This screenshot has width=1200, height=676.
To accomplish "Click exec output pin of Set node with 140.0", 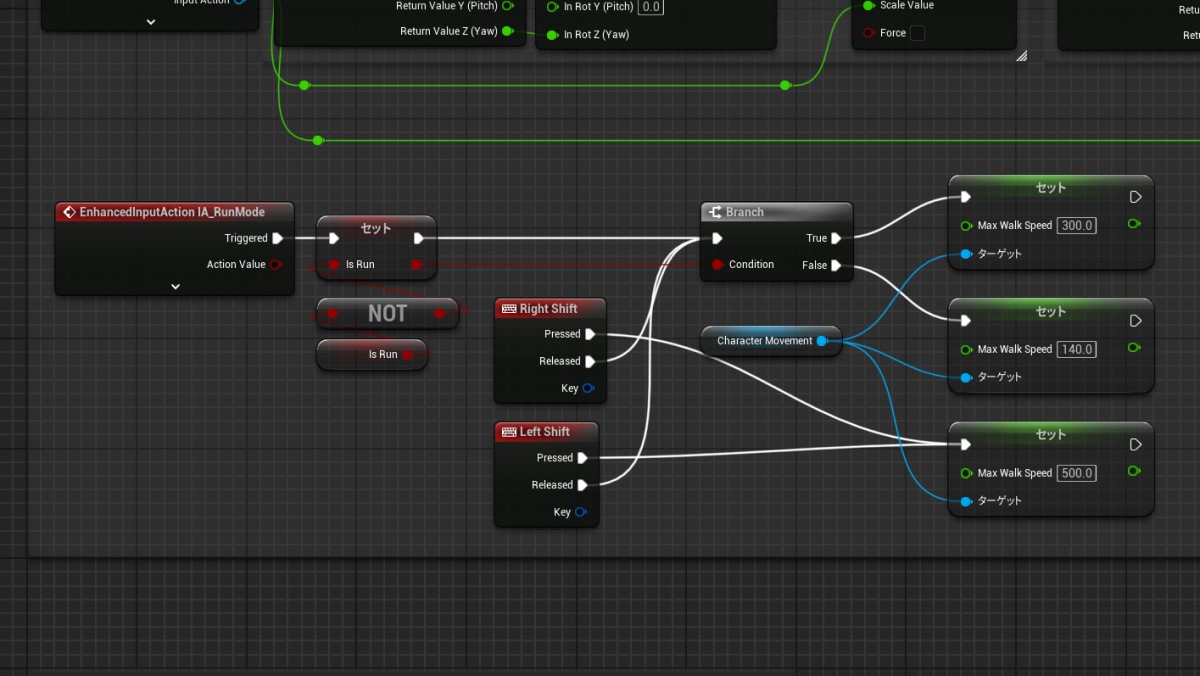I will 1135,321.
